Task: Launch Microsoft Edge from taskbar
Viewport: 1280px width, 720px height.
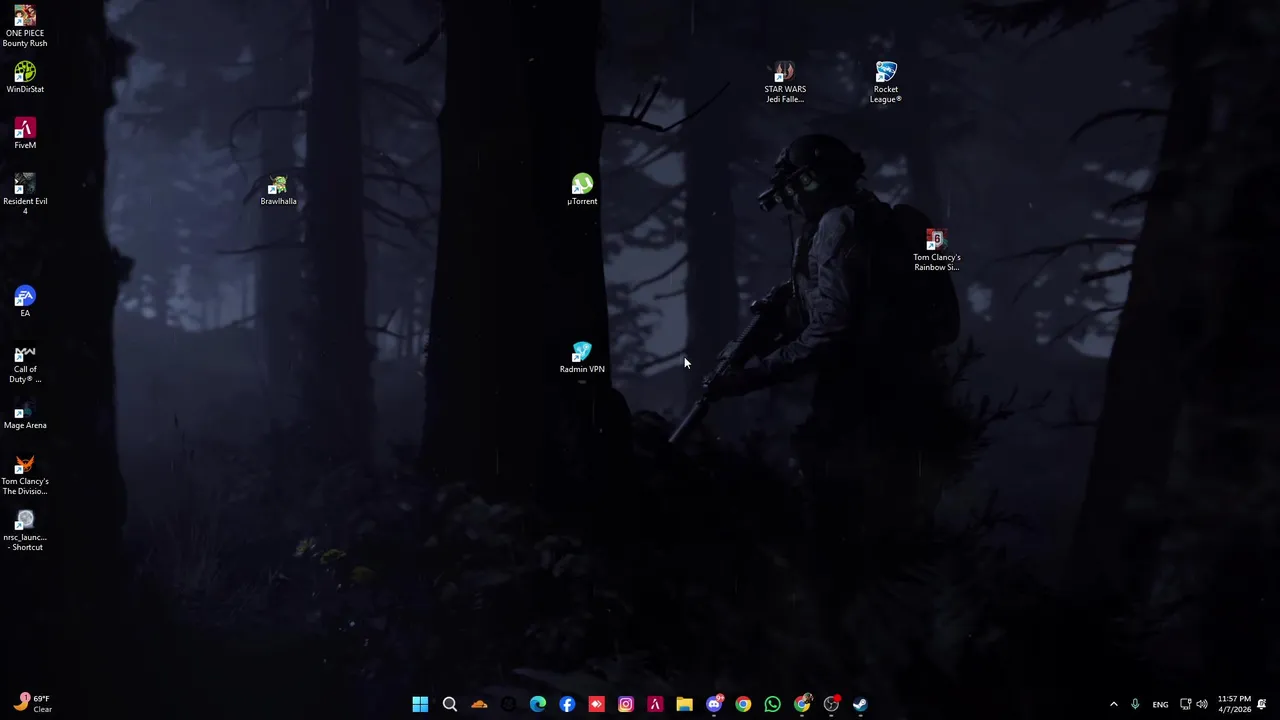Action: pos(538,704)
